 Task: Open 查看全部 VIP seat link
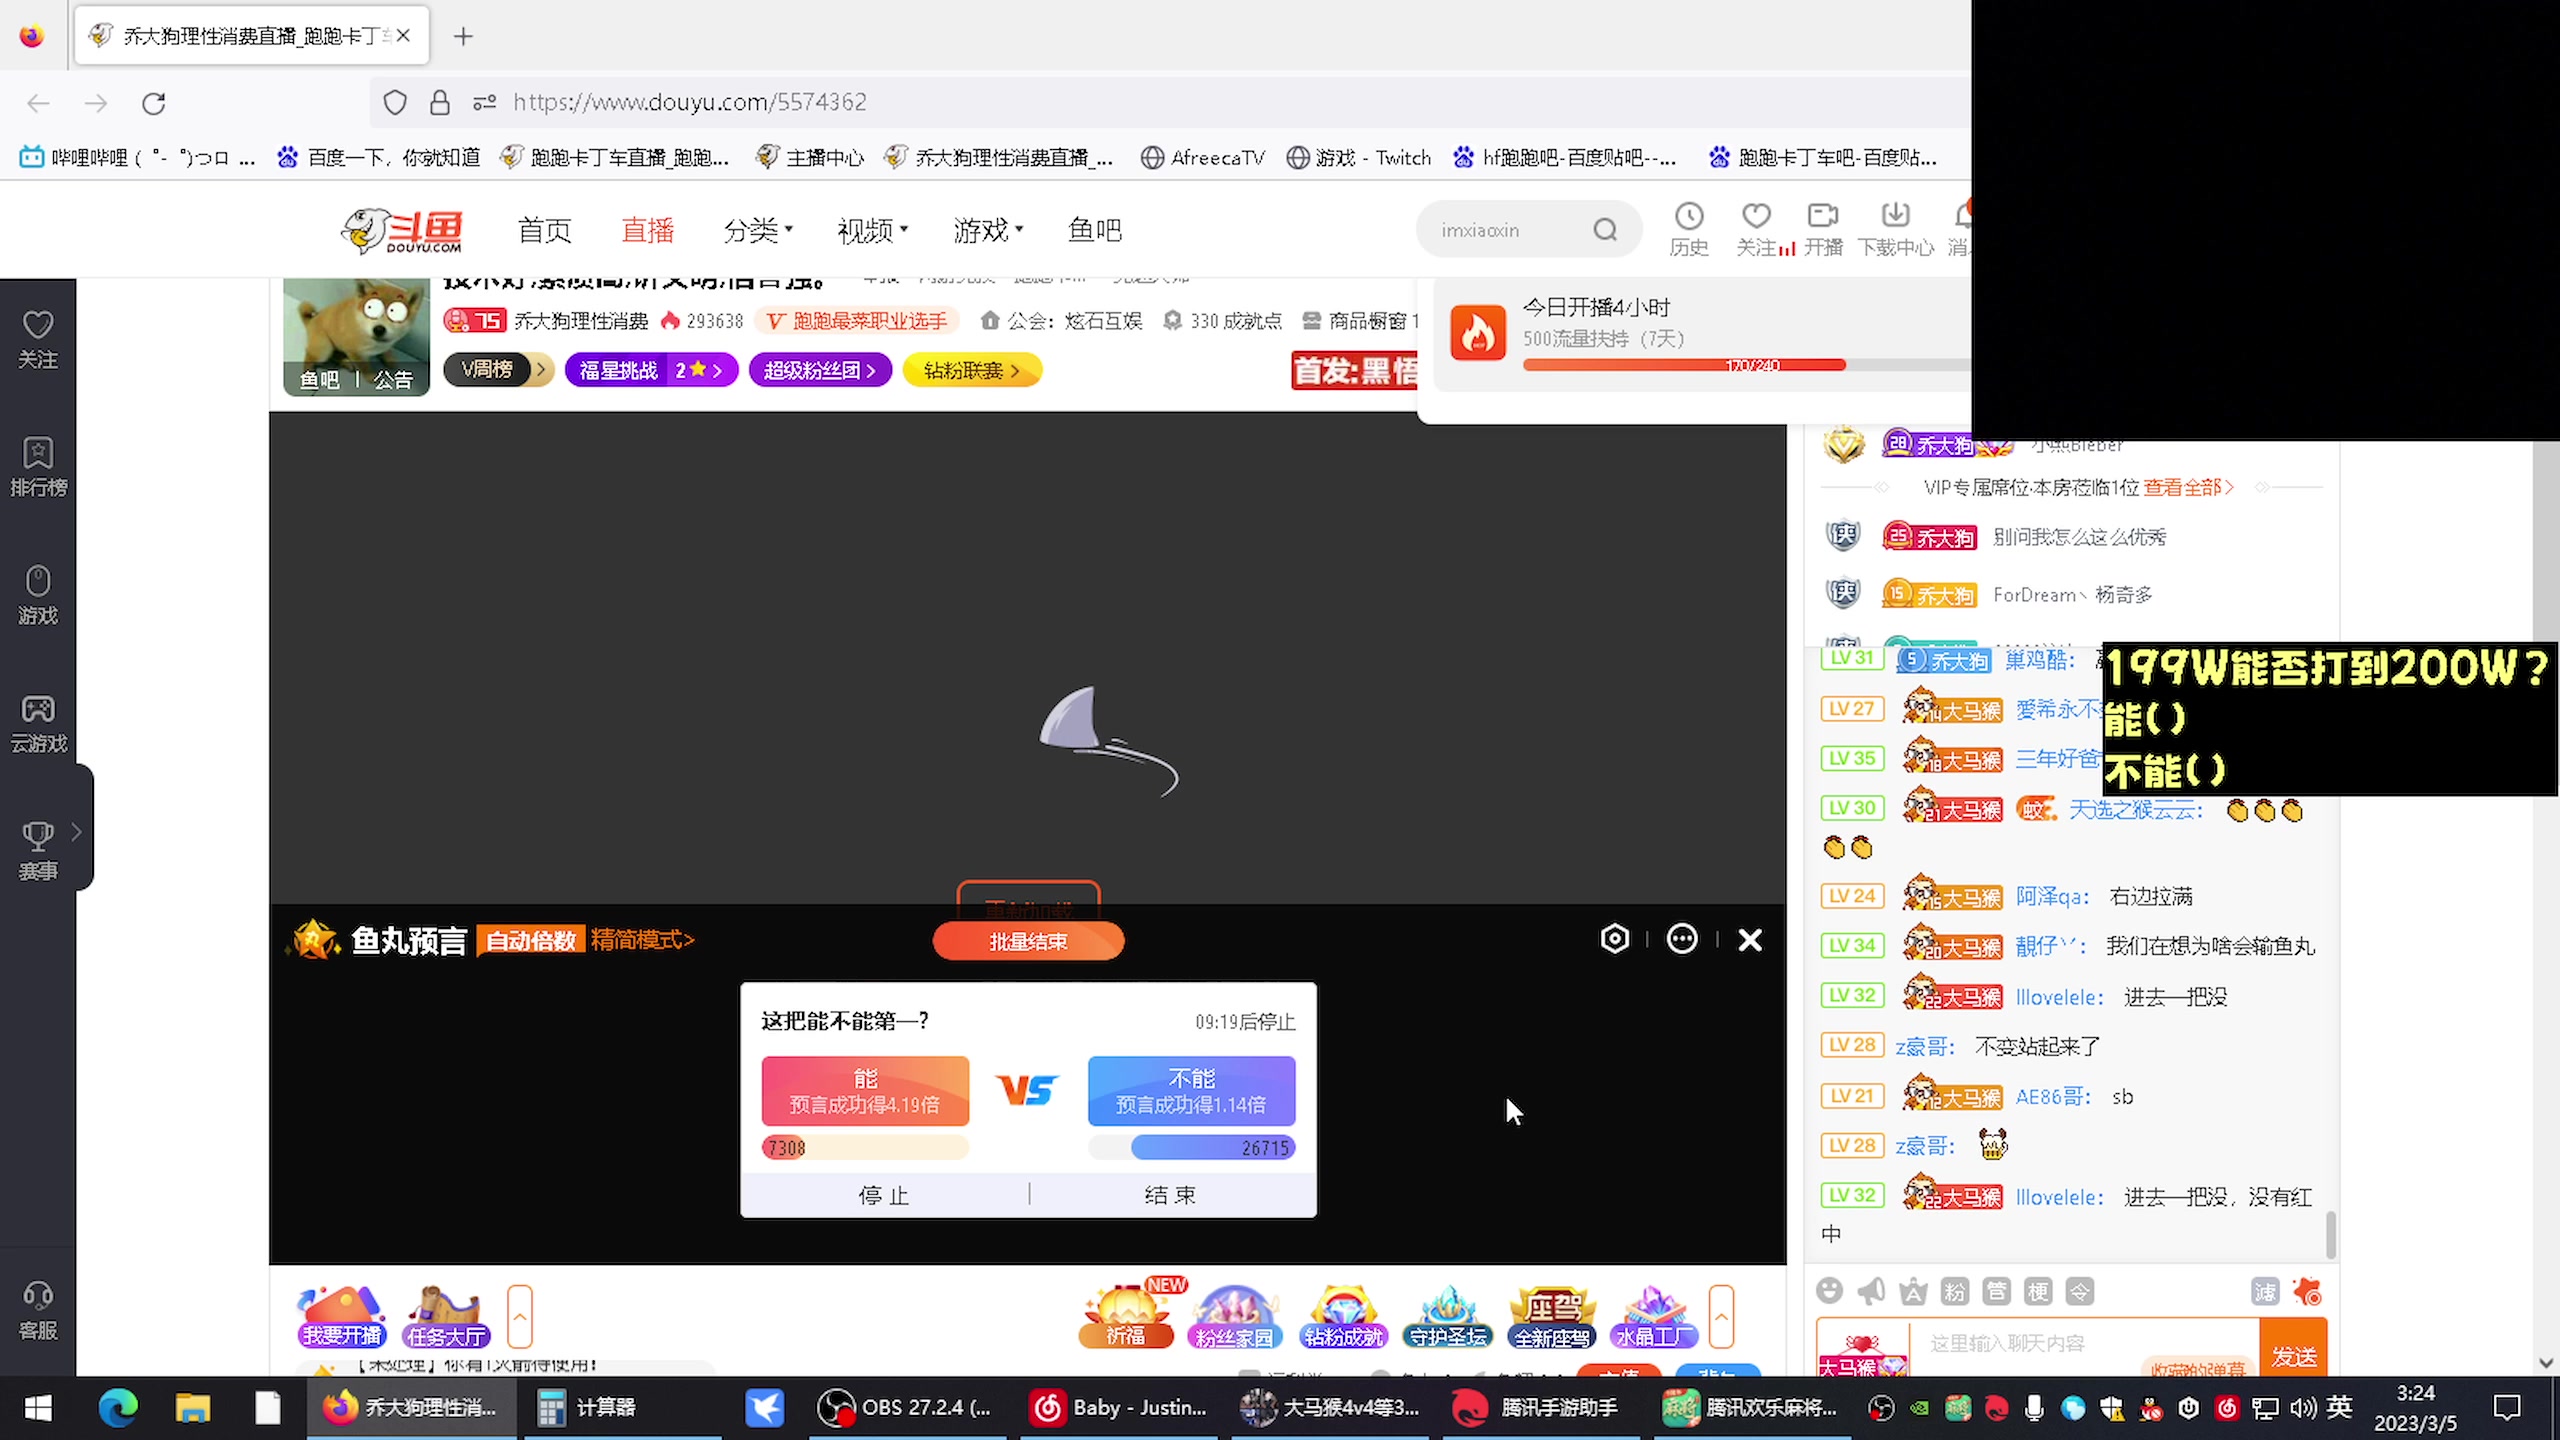click(2186, 487)
